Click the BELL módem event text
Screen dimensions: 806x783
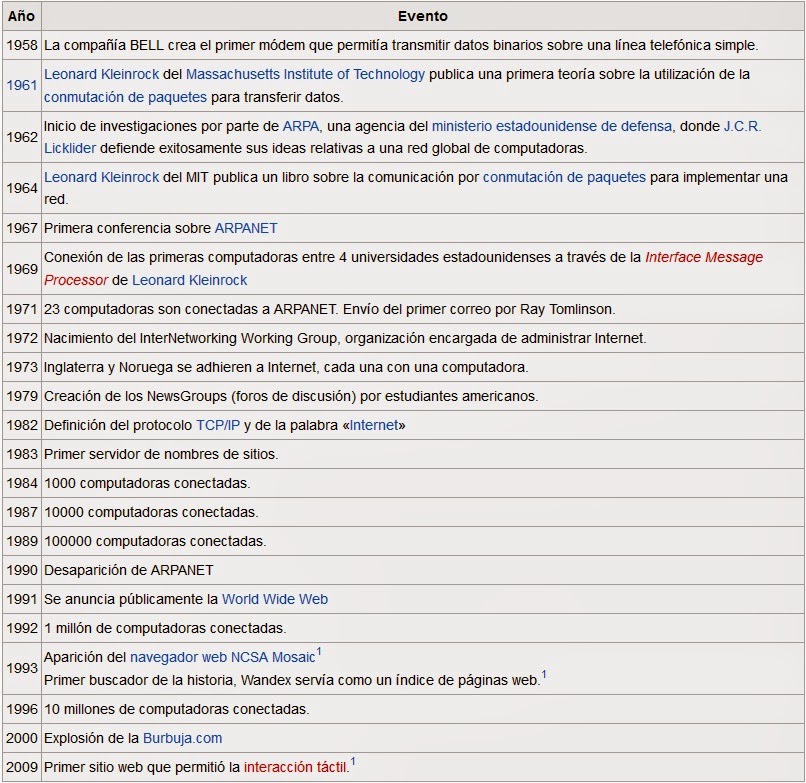[401, 45]
